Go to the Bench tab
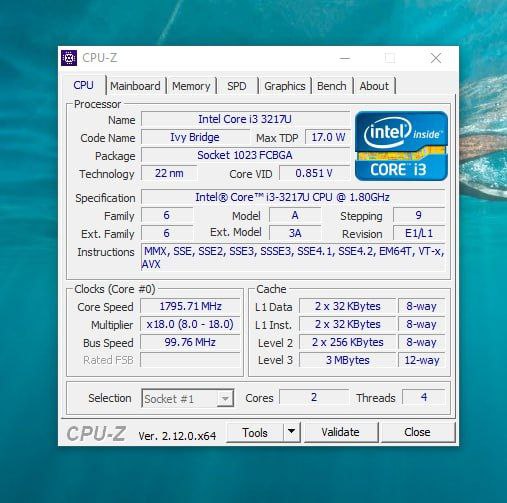This screenshot has width=507, height=503. pyautogui.click(x=332, y=86)
